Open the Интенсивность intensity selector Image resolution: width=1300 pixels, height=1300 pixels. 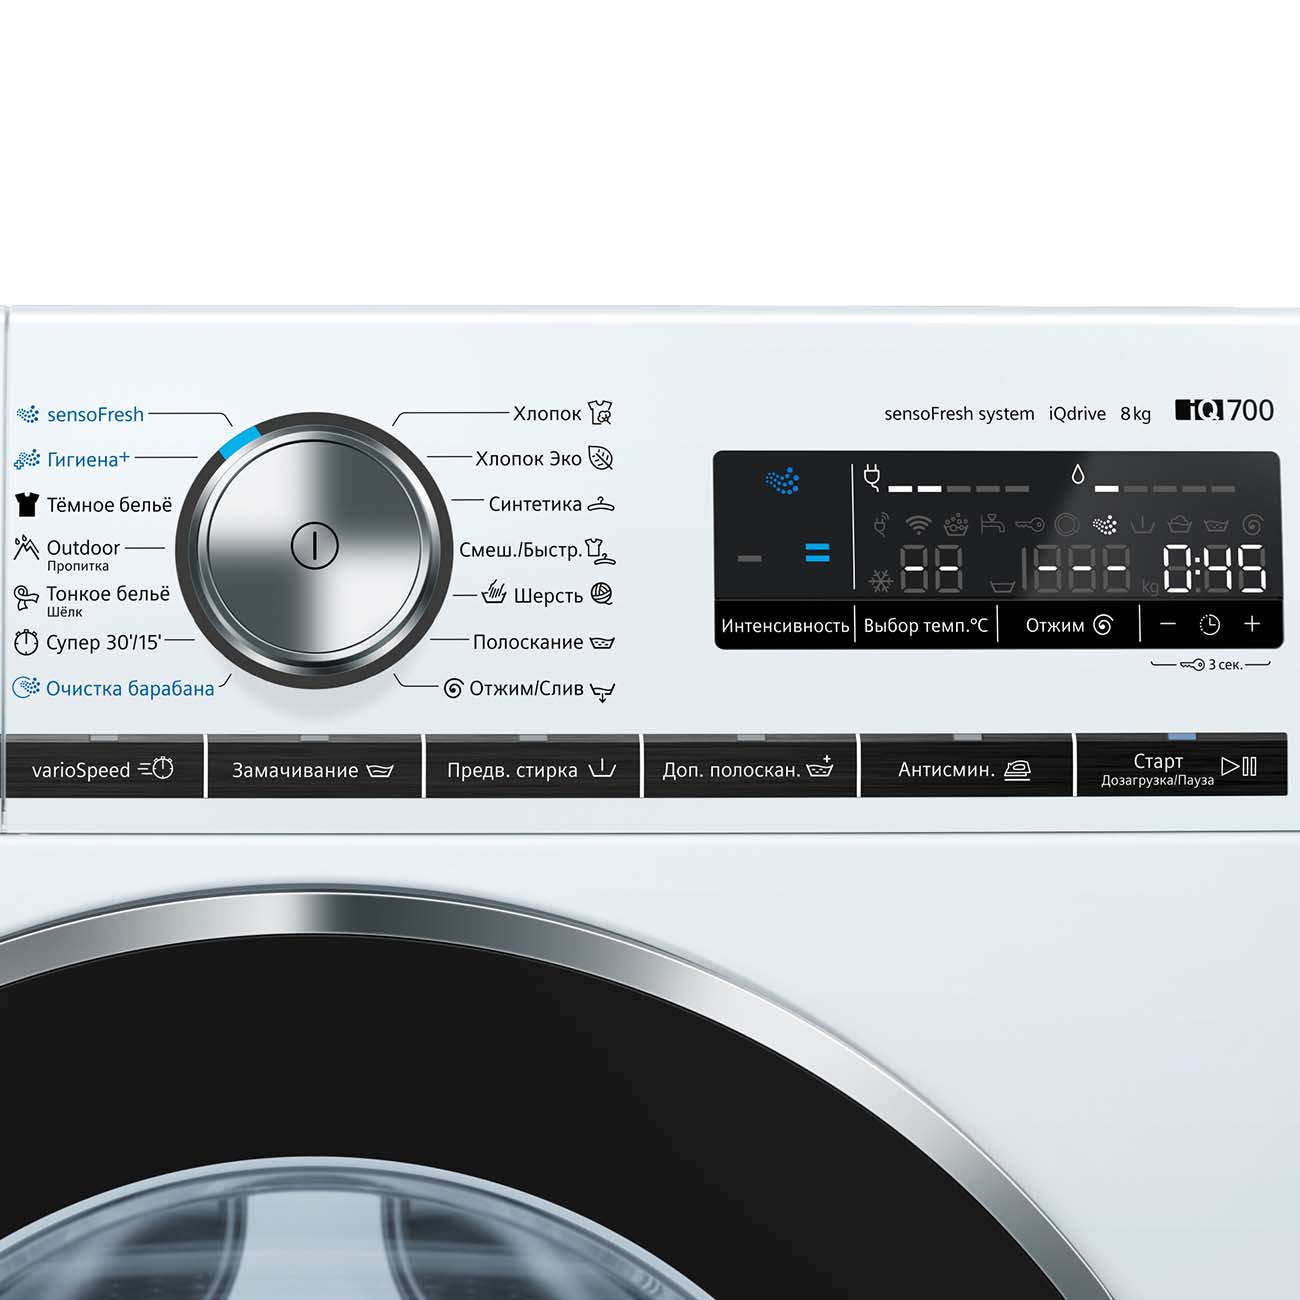(785, 625)
